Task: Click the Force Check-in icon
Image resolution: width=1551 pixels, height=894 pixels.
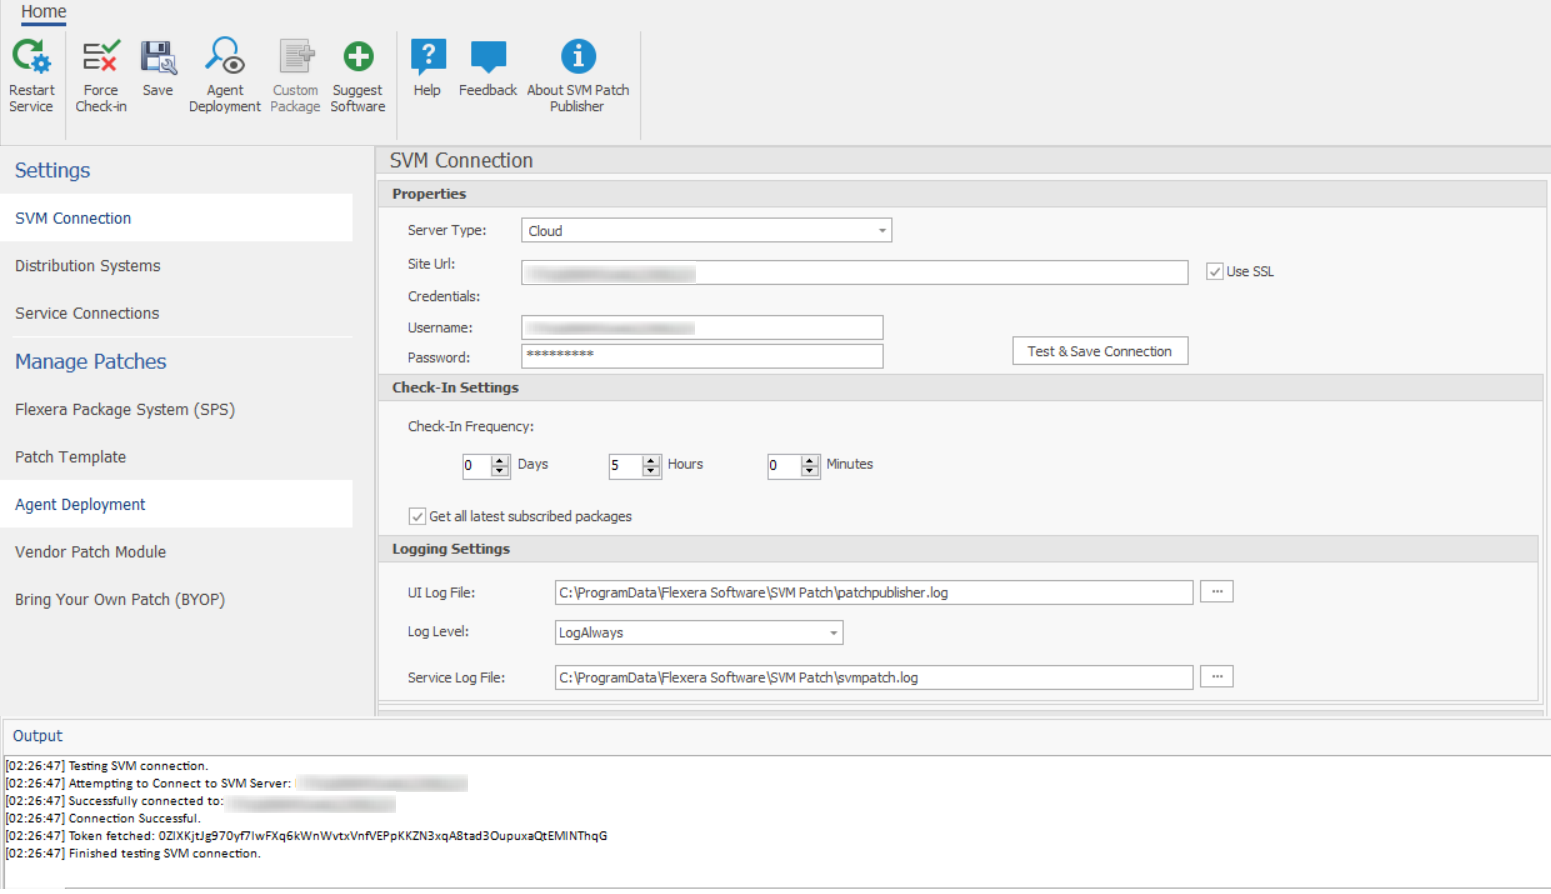Action: pos(100,57)
